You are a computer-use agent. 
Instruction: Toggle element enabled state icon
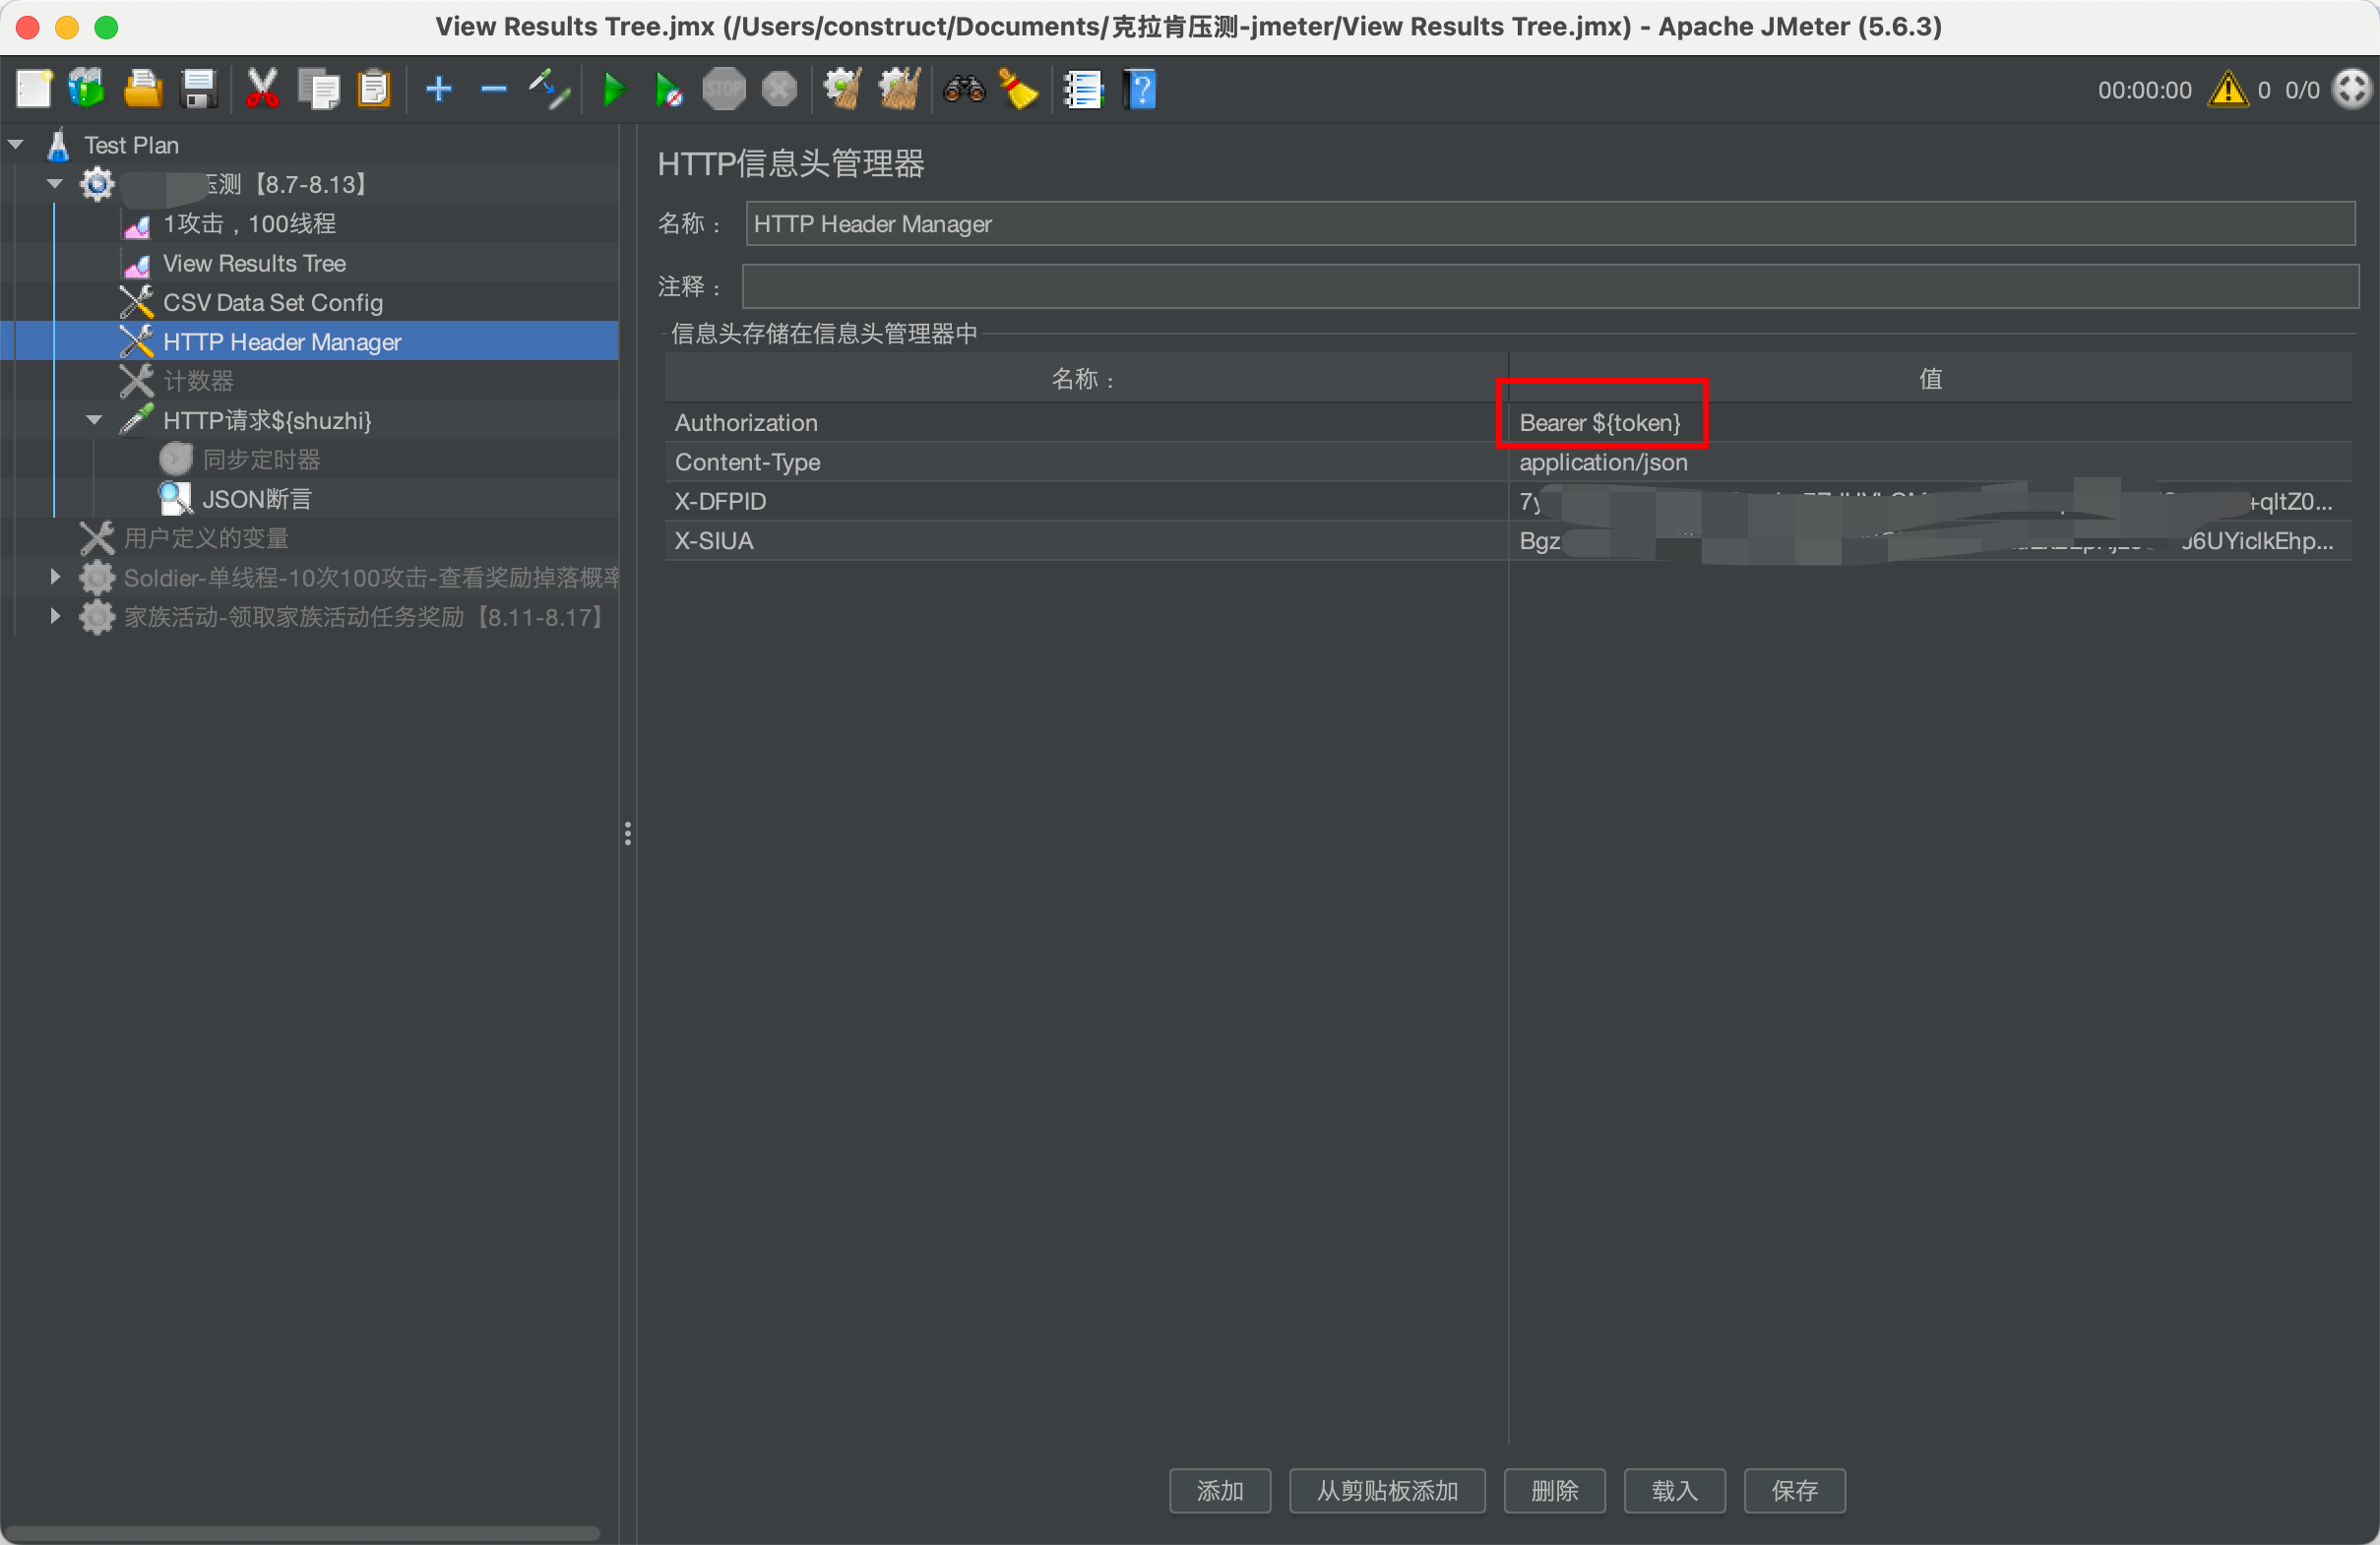pyautogui.click(x=549, y=89)
